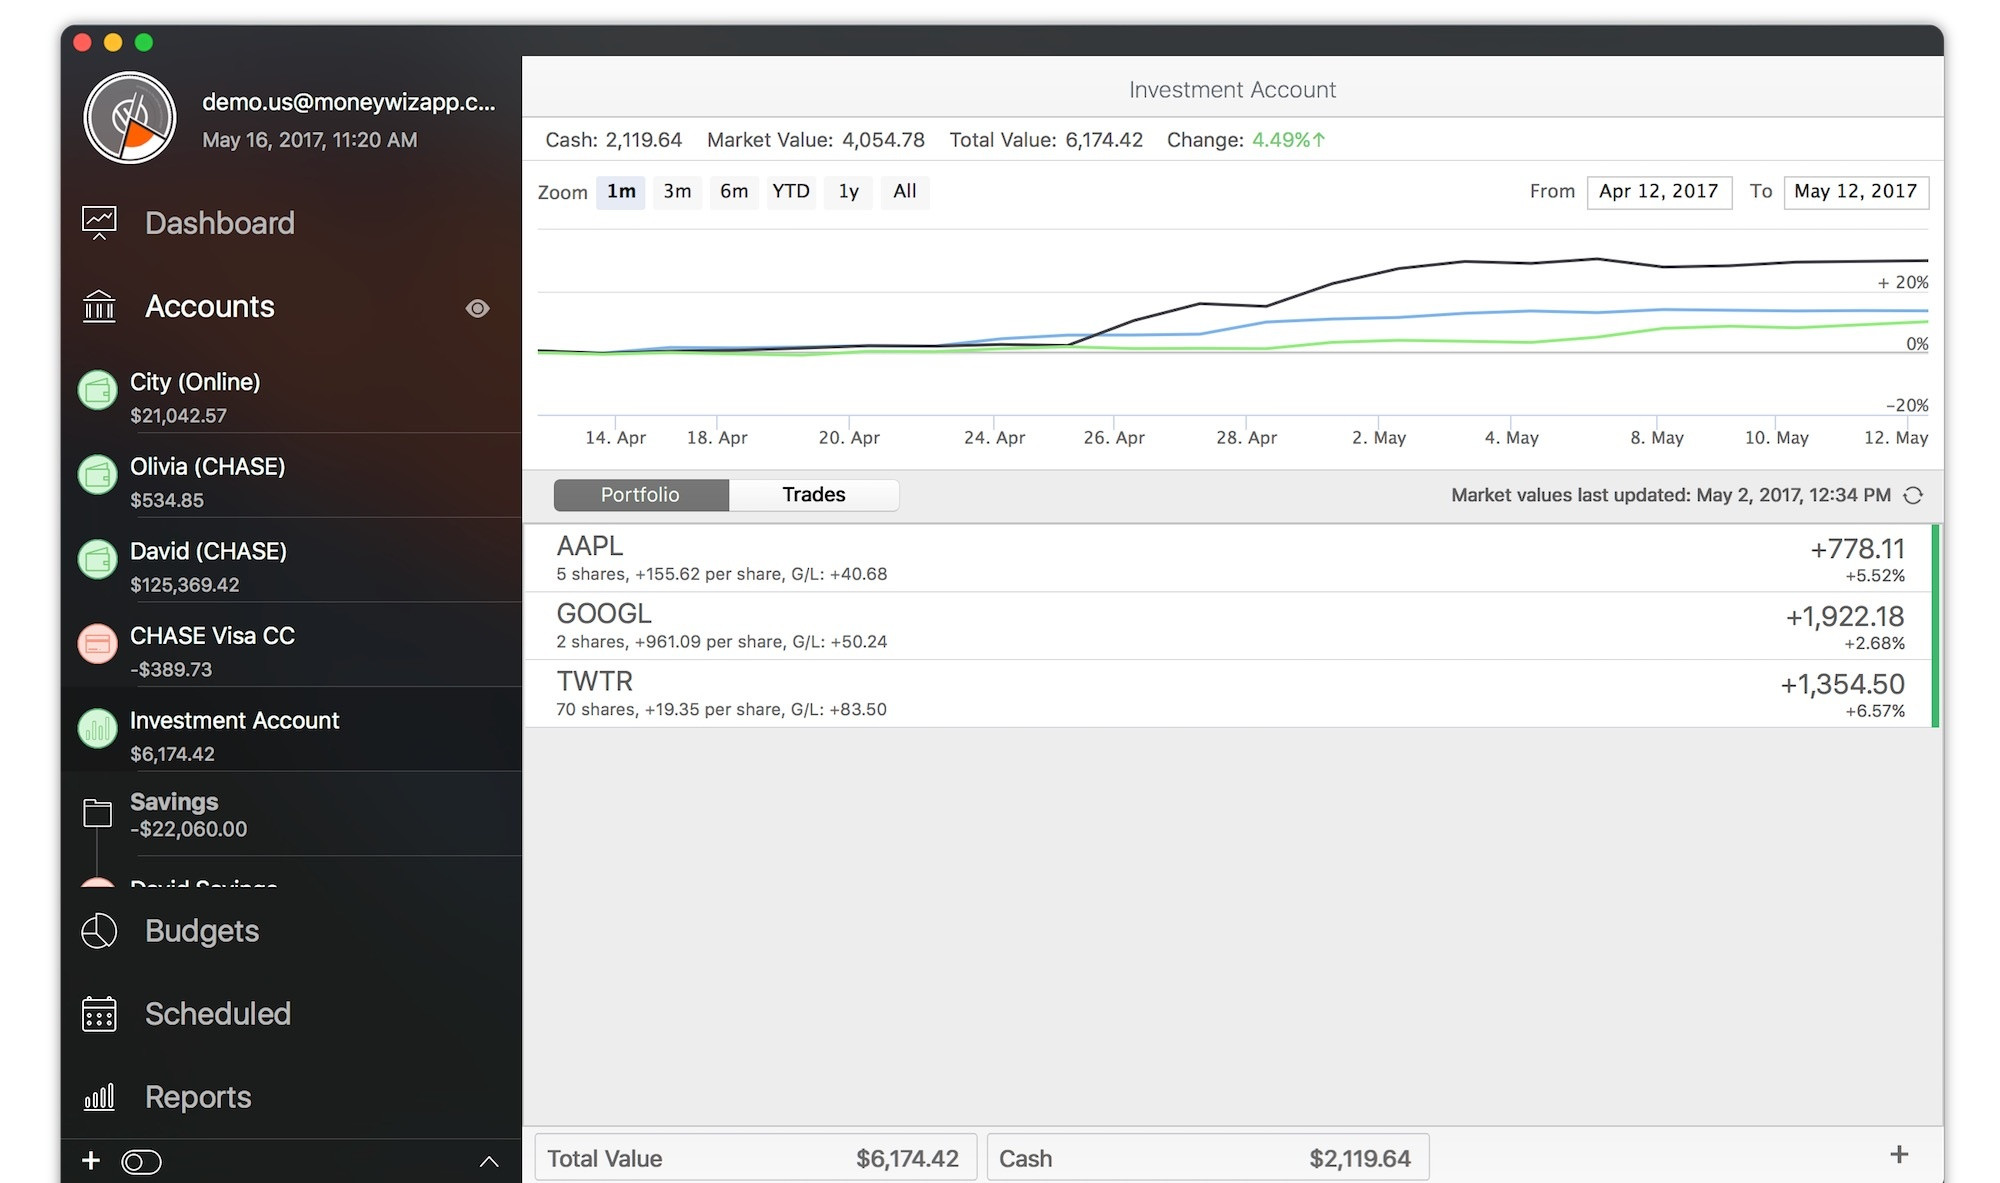Screen dimensions: 2000x1183
Task: Select the Portfolio tab
Action: pos(639,494)
